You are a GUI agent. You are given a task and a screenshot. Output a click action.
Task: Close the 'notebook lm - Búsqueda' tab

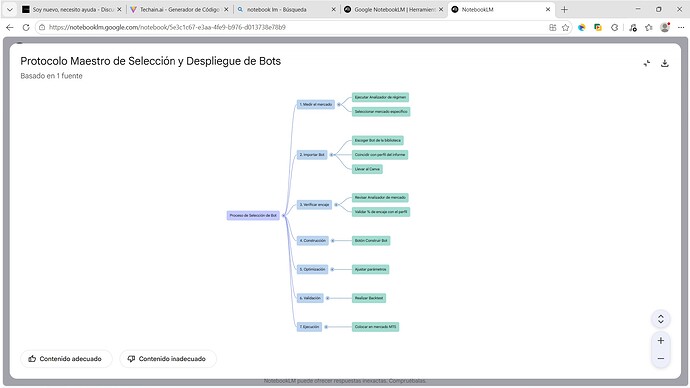(334, 9)
